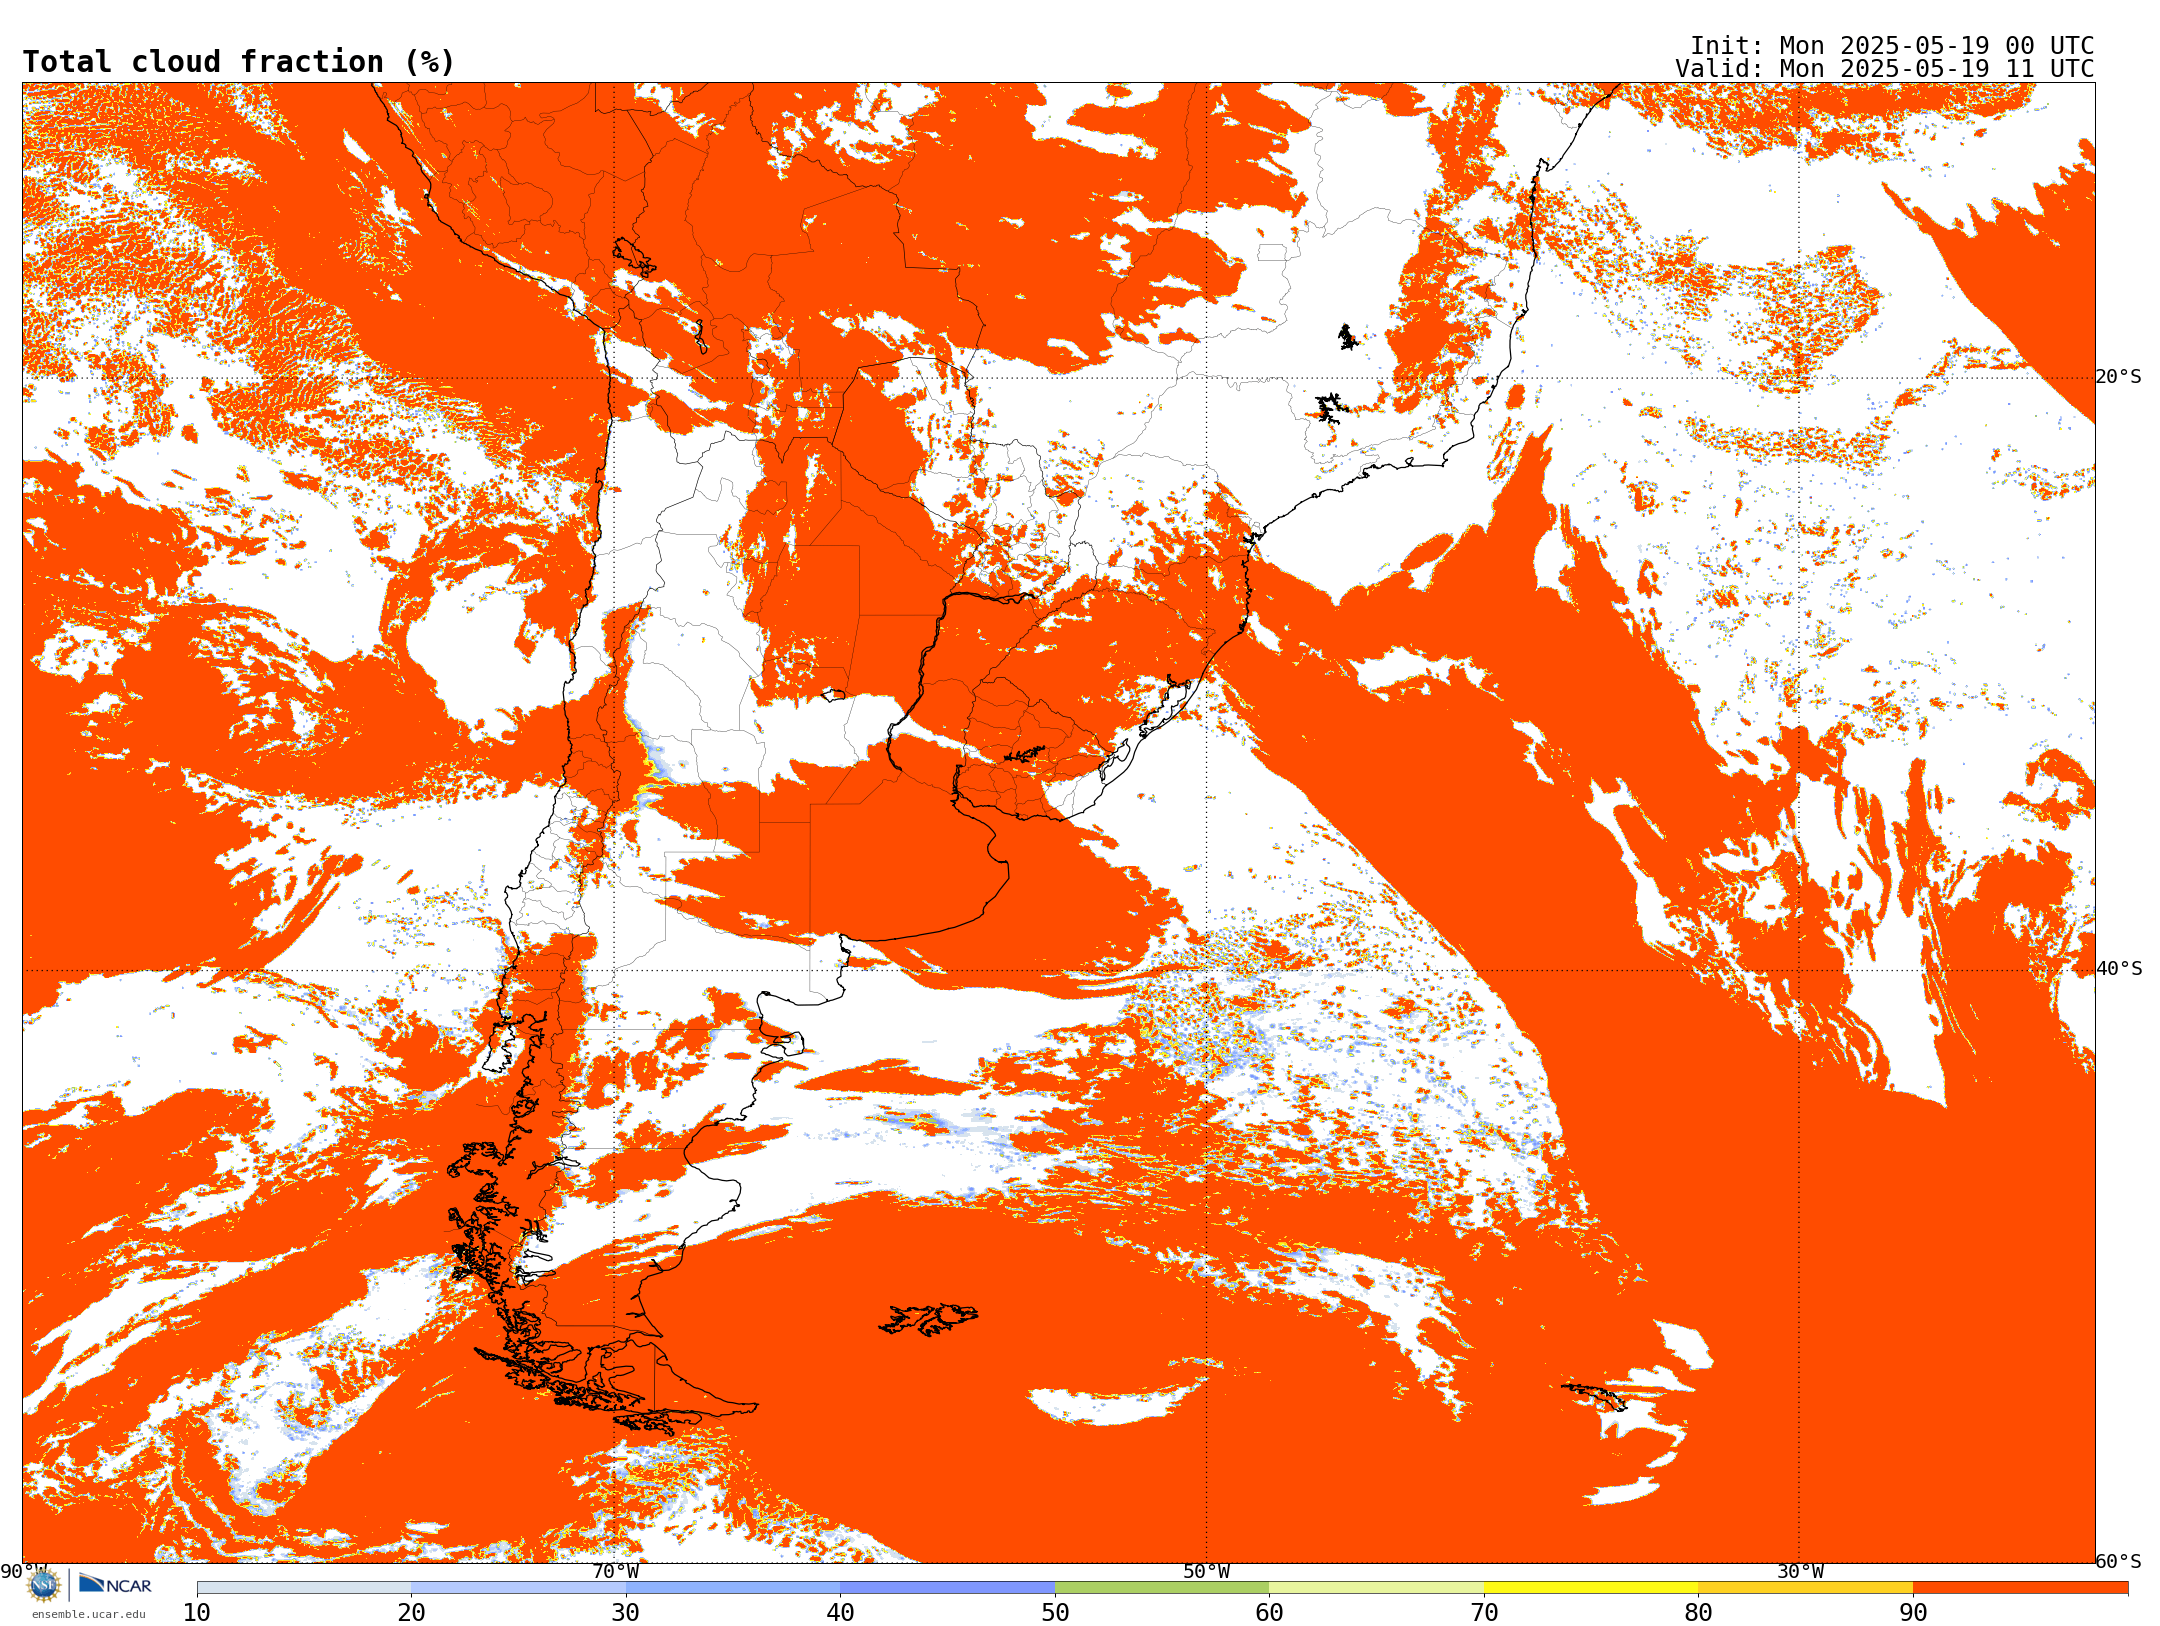2160x1626 pixels.
Task: Click the colorbar label 70
Action: click(x=1484, y=1613)
